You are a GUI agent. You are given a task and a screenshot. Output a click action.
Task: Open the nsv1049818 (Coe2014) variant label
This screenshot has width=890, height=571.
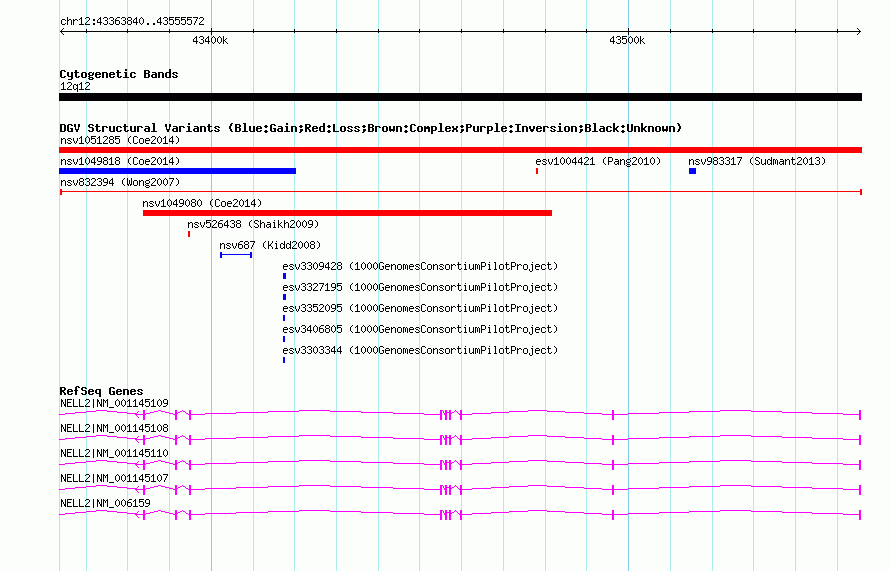(120, 161)
